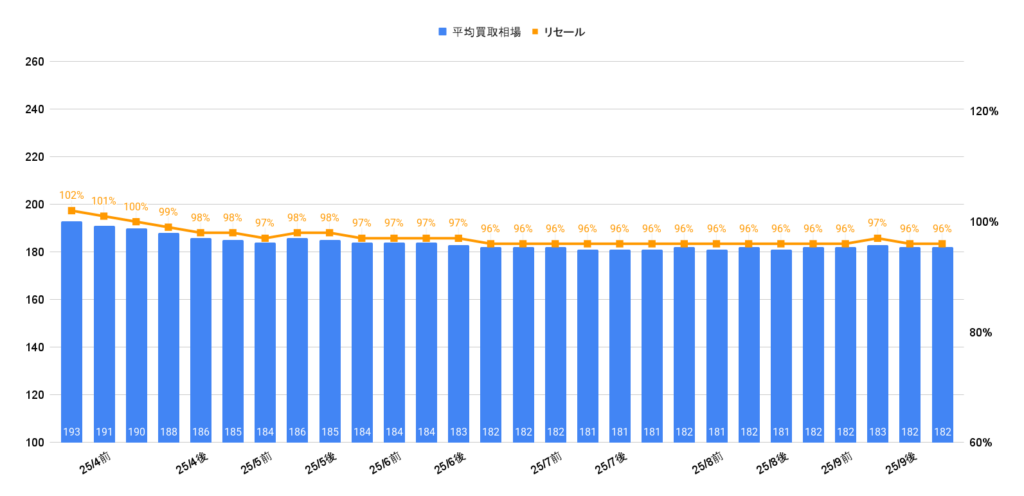Click the bar labeled 188
1024x496 pixels.
(168, 336)
